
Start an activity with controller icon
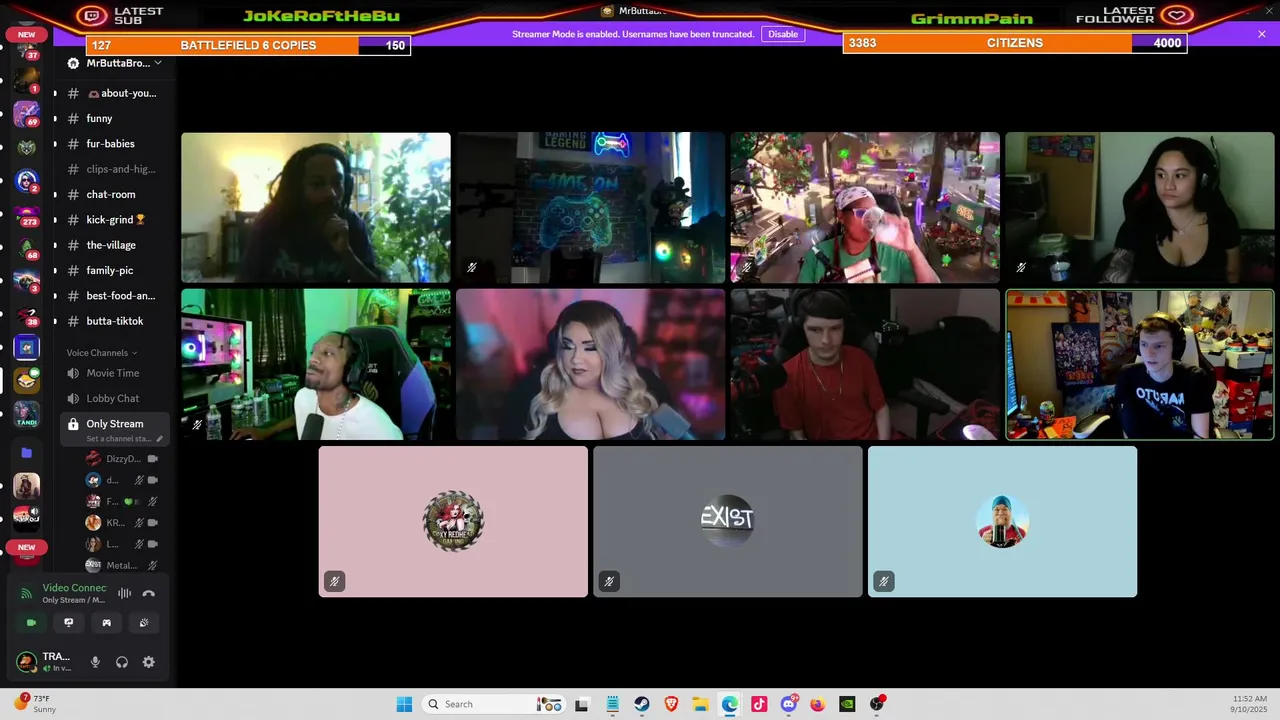[x=106, y=622]
